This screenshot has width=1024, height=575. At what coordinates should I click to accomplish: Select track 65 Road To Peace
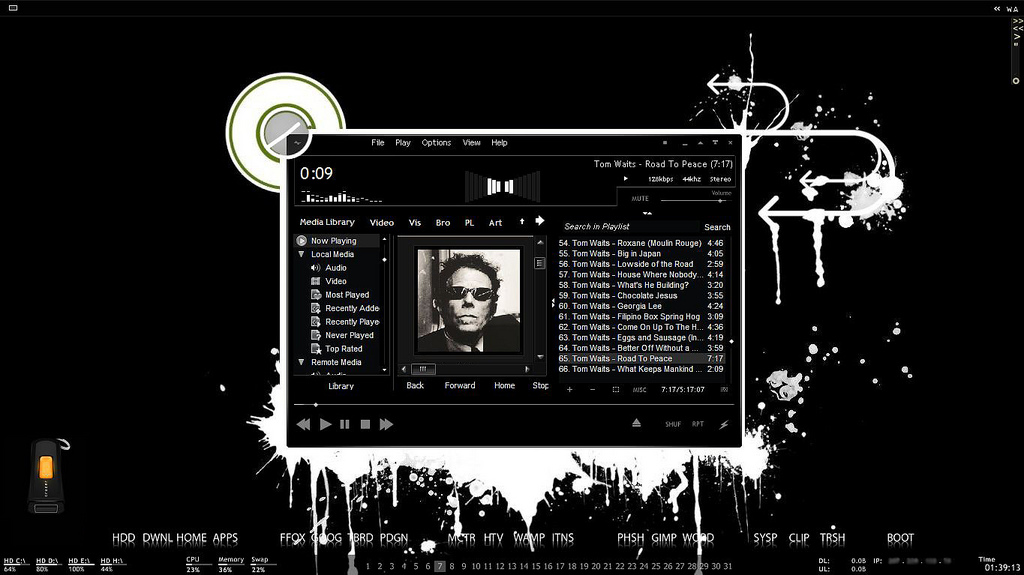[x=641, y=359]
